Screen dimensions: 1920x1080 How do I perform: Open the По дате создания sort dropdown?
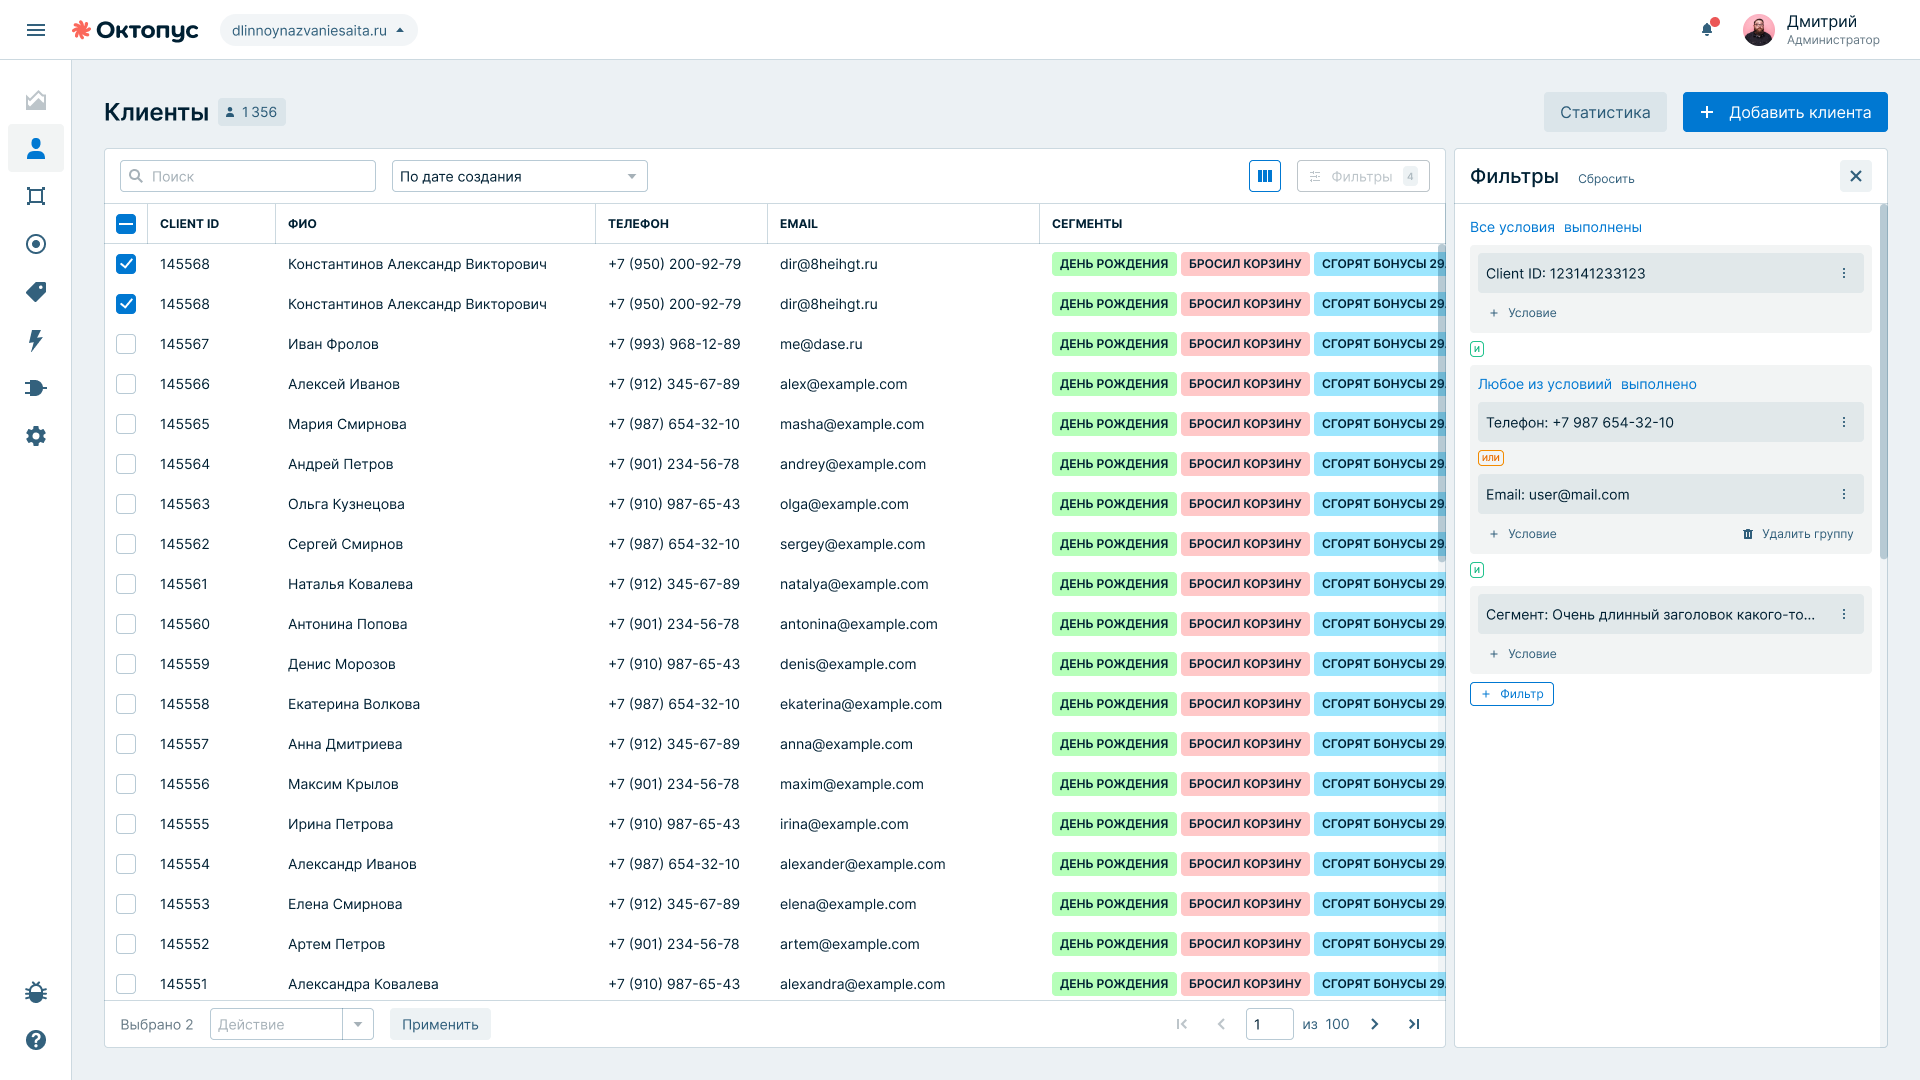[520, 176]
